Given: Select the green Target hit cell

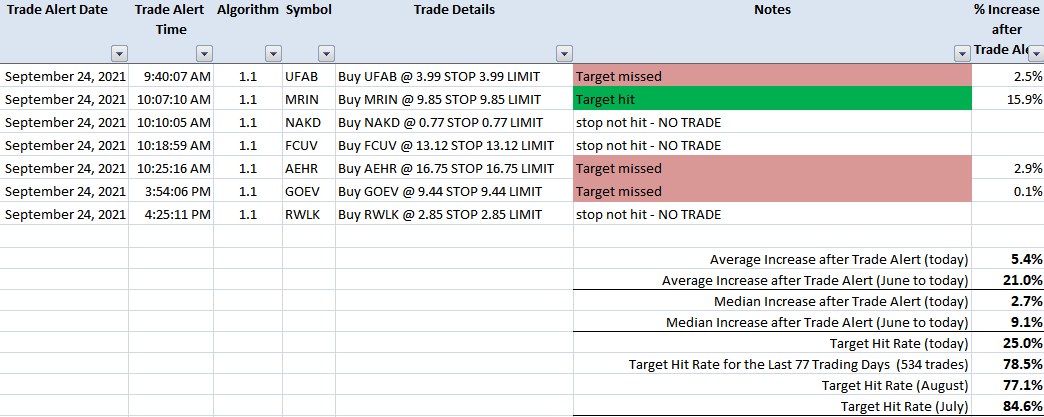Looking at the screenshot, I should 772,99.
